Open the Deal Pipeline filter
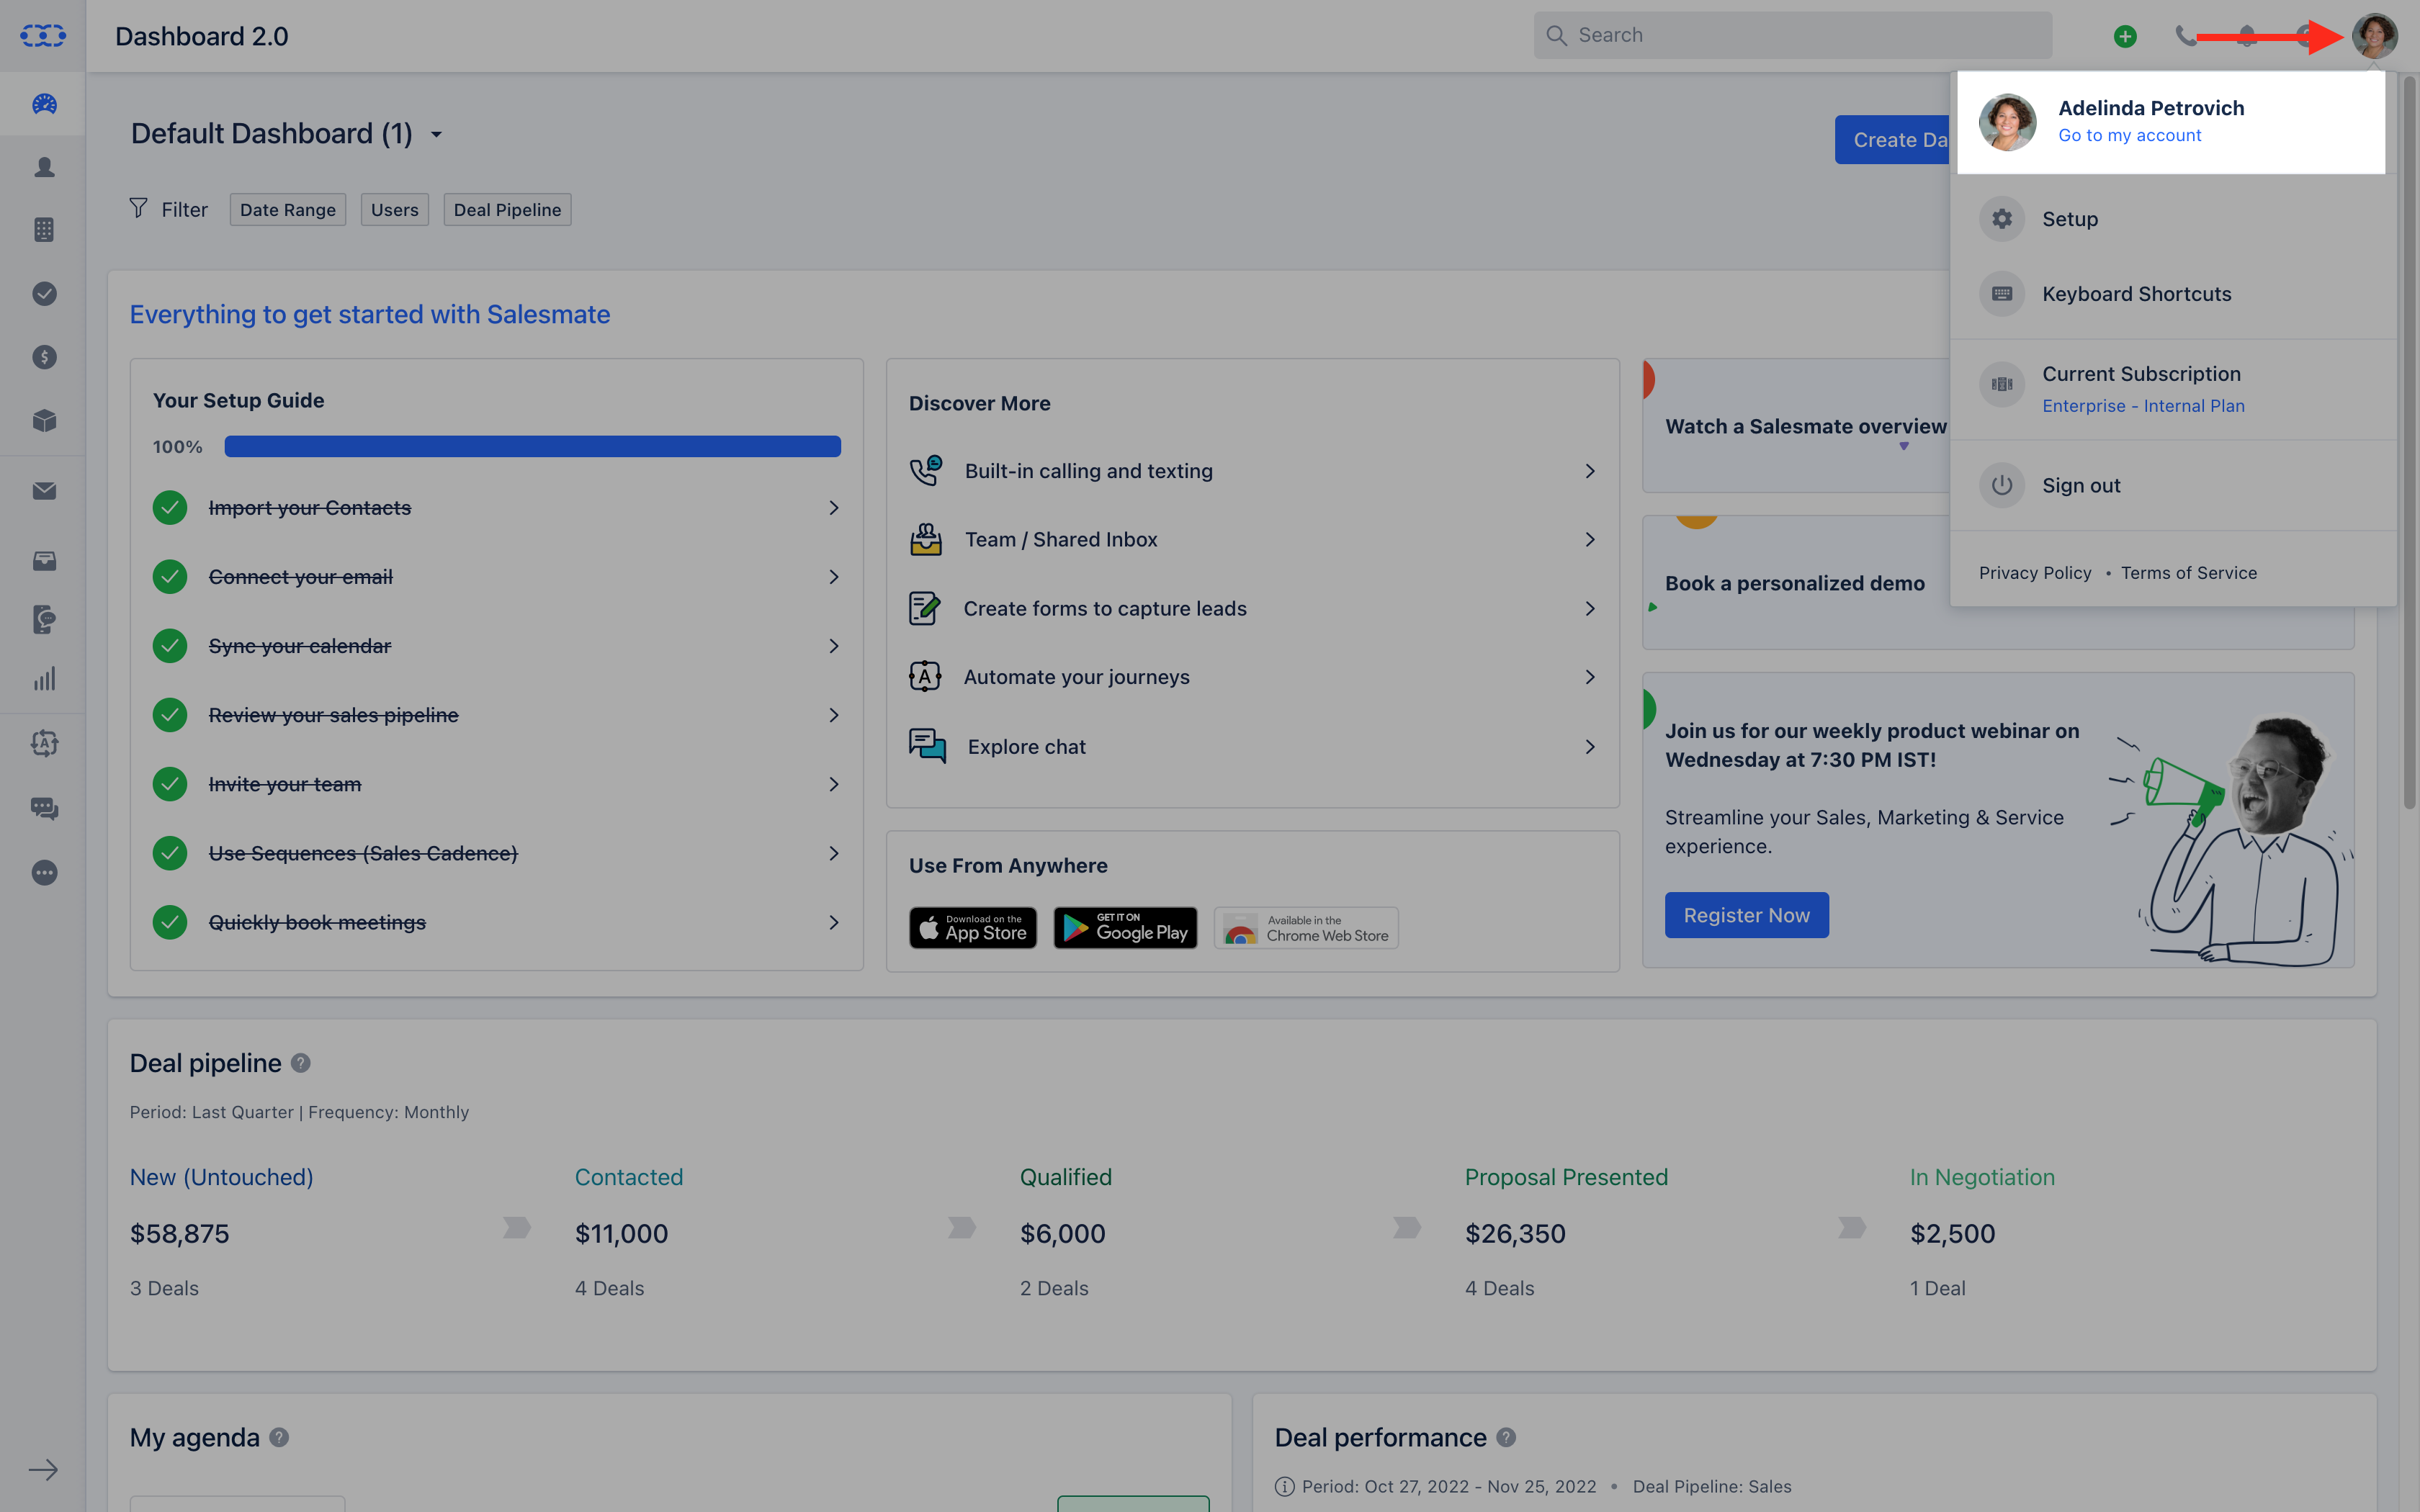2420x1512 pixels. [507, 210]
